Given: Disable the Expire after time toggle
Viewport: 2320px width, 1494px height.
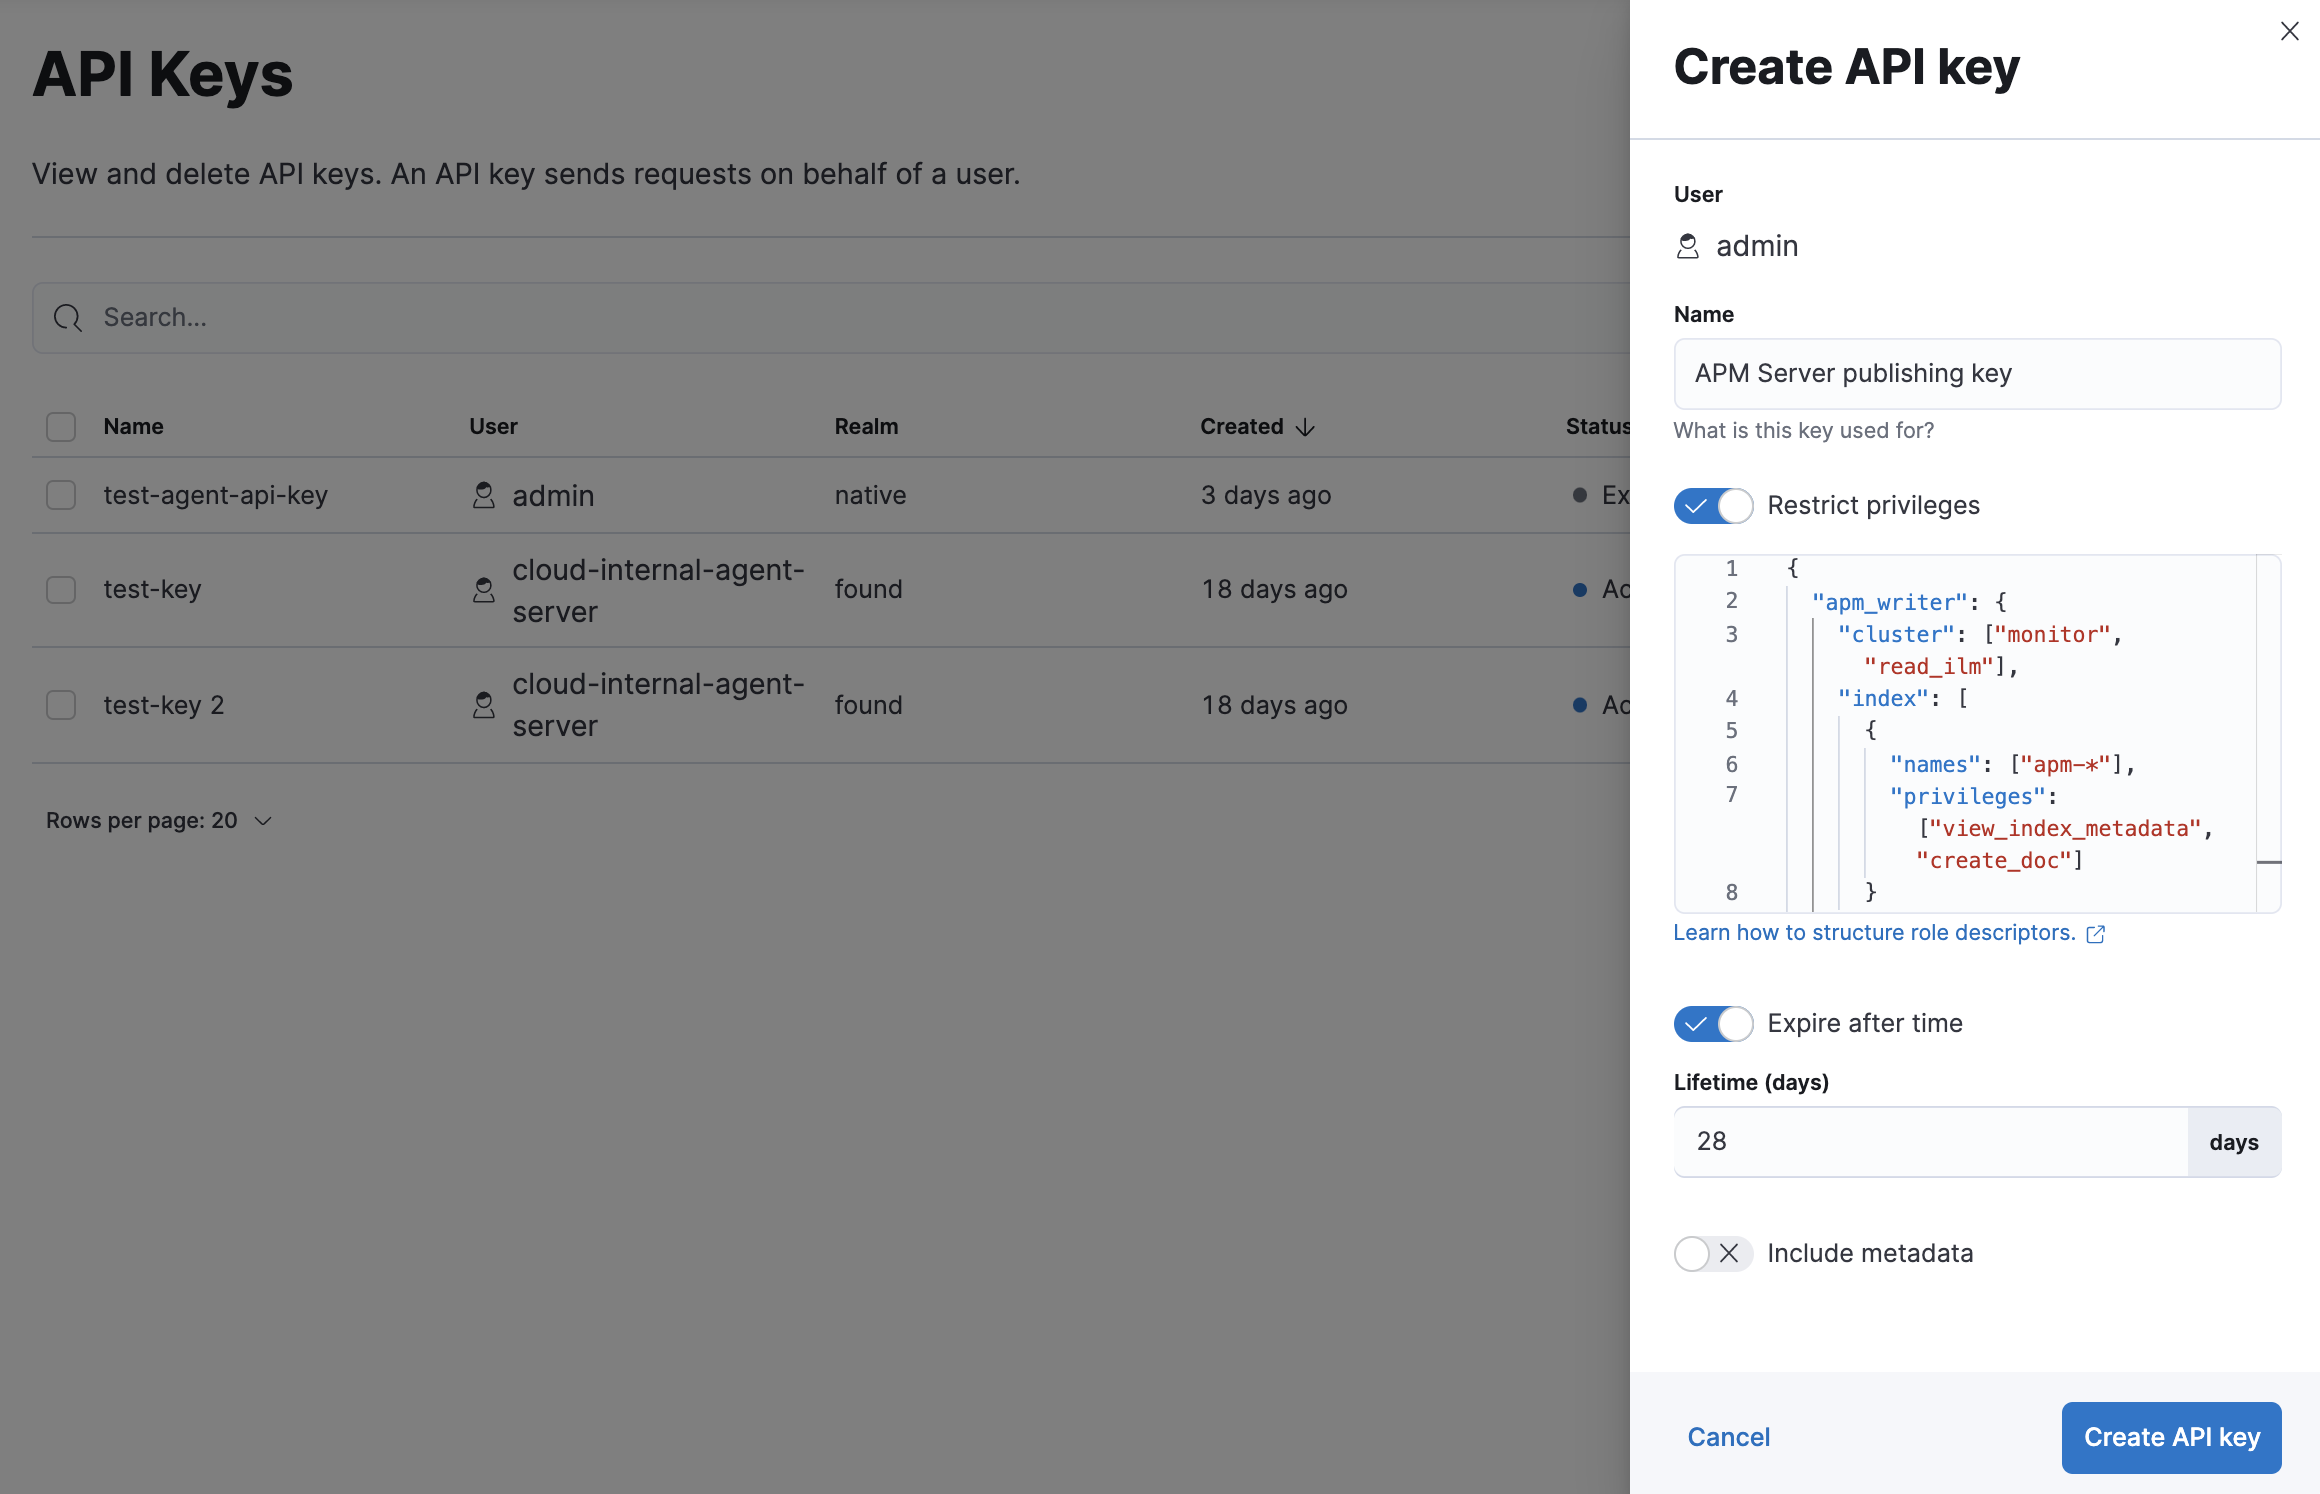Looking at the screenshot, I should click(1712, 1024).
